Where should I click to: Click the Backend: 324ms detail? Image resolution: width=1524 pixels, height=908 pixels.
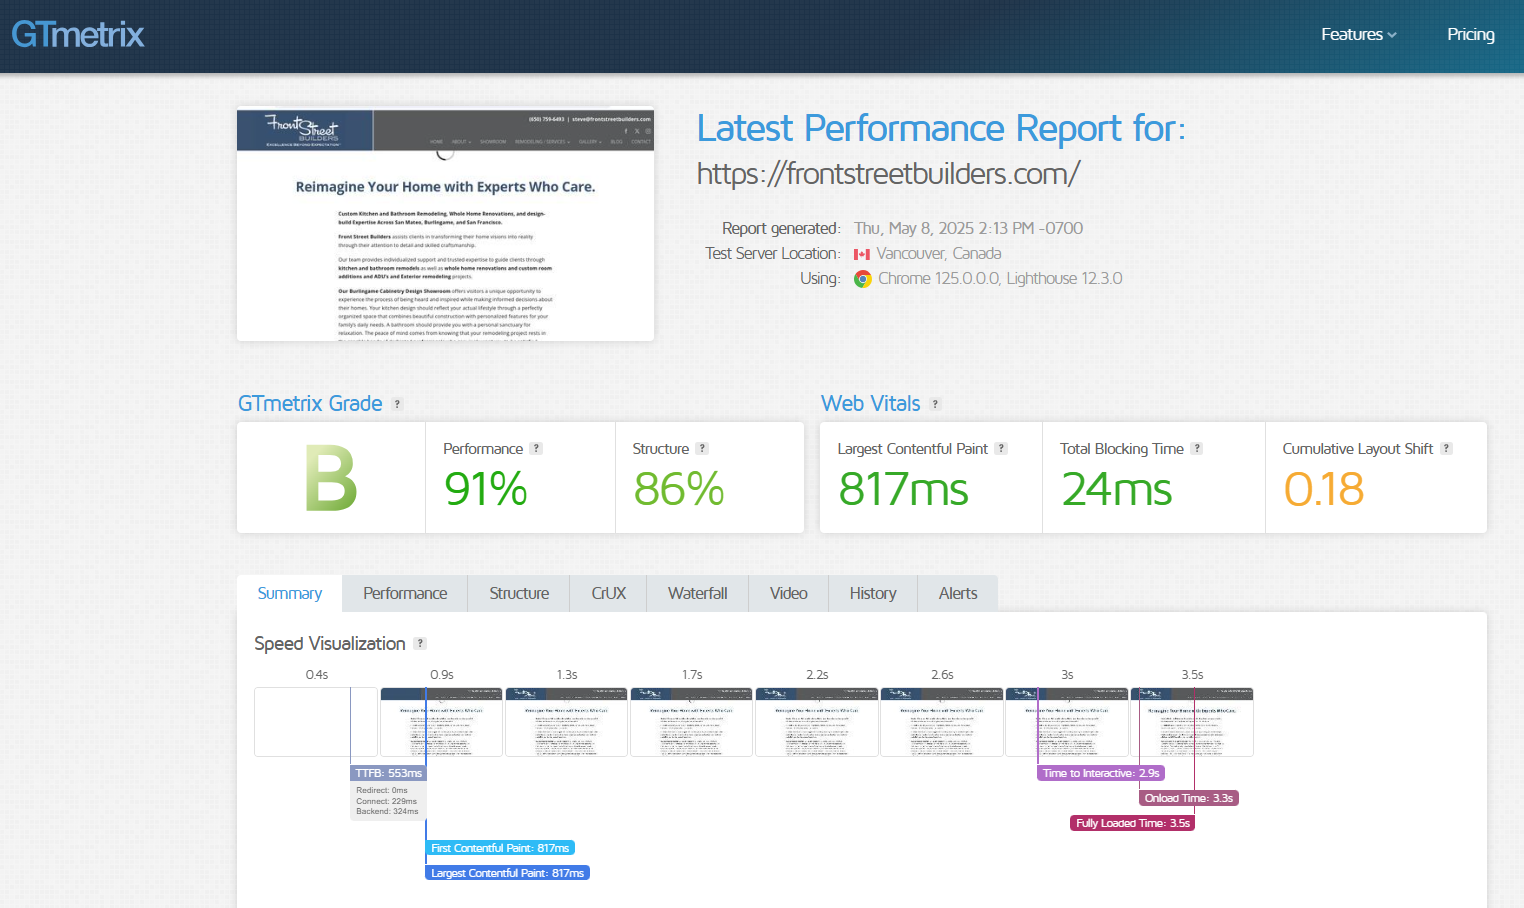(x=387, y=811)
